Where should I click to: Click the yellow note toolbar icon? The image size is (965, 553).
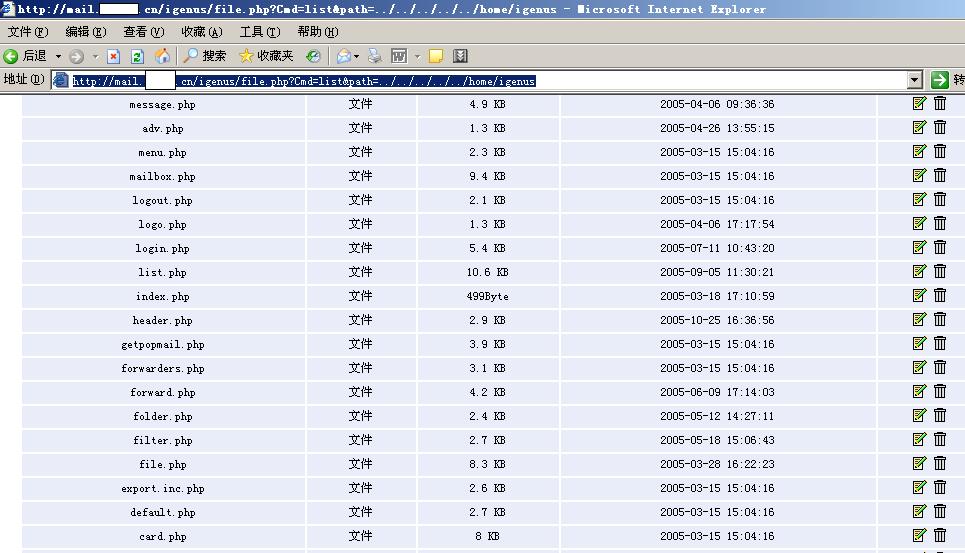436,57
